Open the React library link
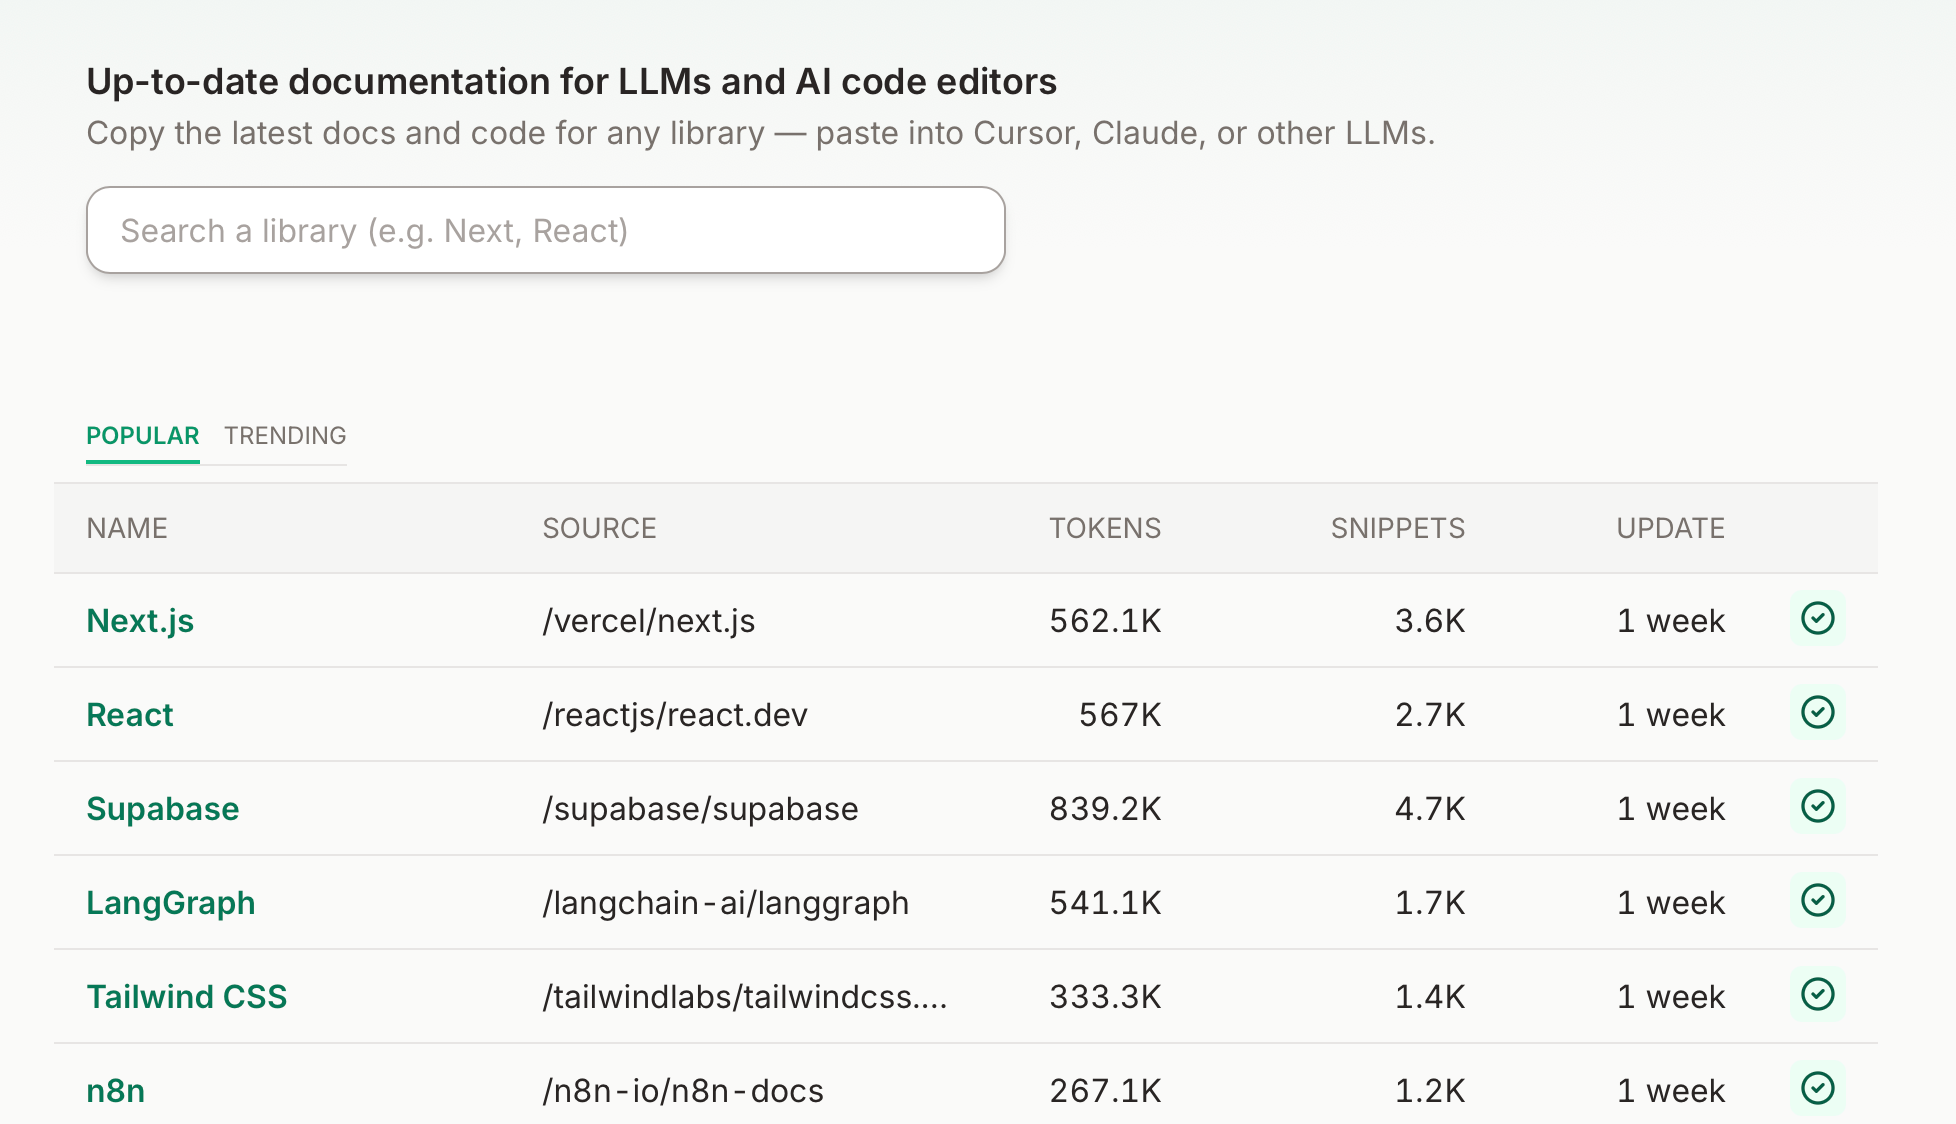1956x1124 pixels. (x=130, y=715)
